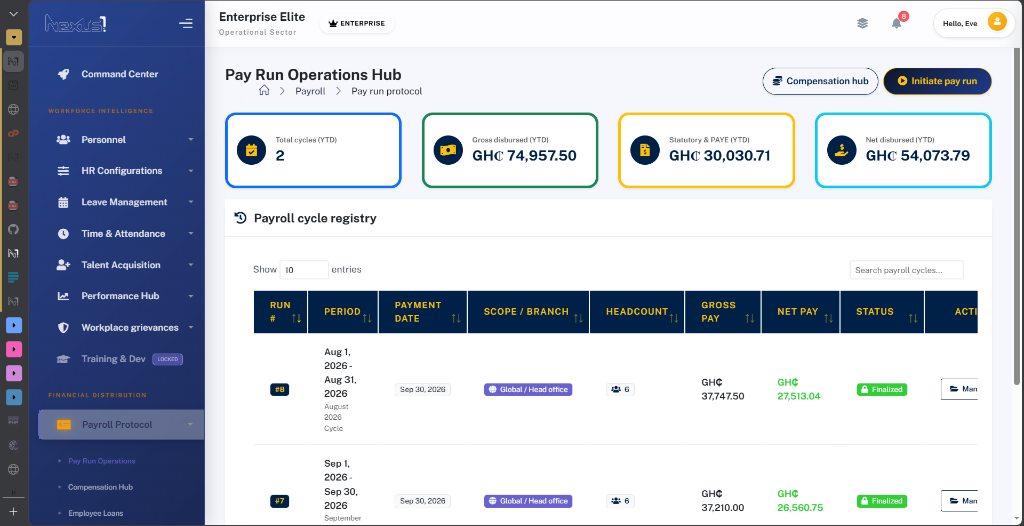The width and height of the screenshot is (1024, 526).
Task: Click the Nexus logo
Action: click(x=76, y=24)
